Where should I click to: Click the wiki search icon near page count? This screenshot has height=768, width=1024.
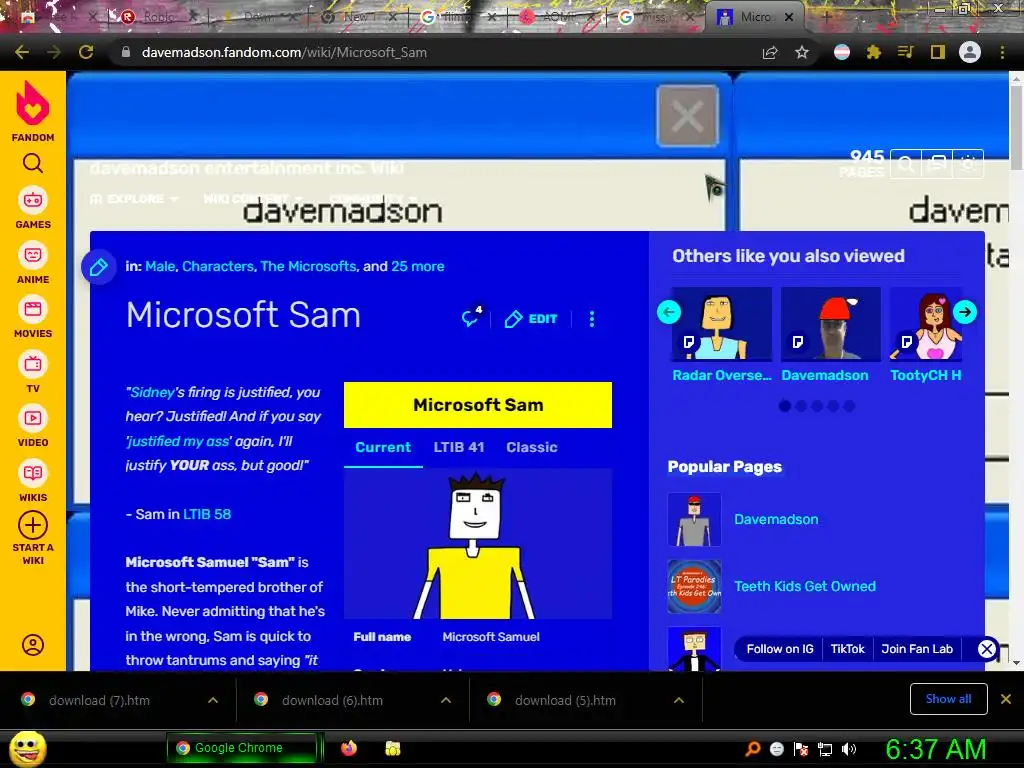pos(906,164)
